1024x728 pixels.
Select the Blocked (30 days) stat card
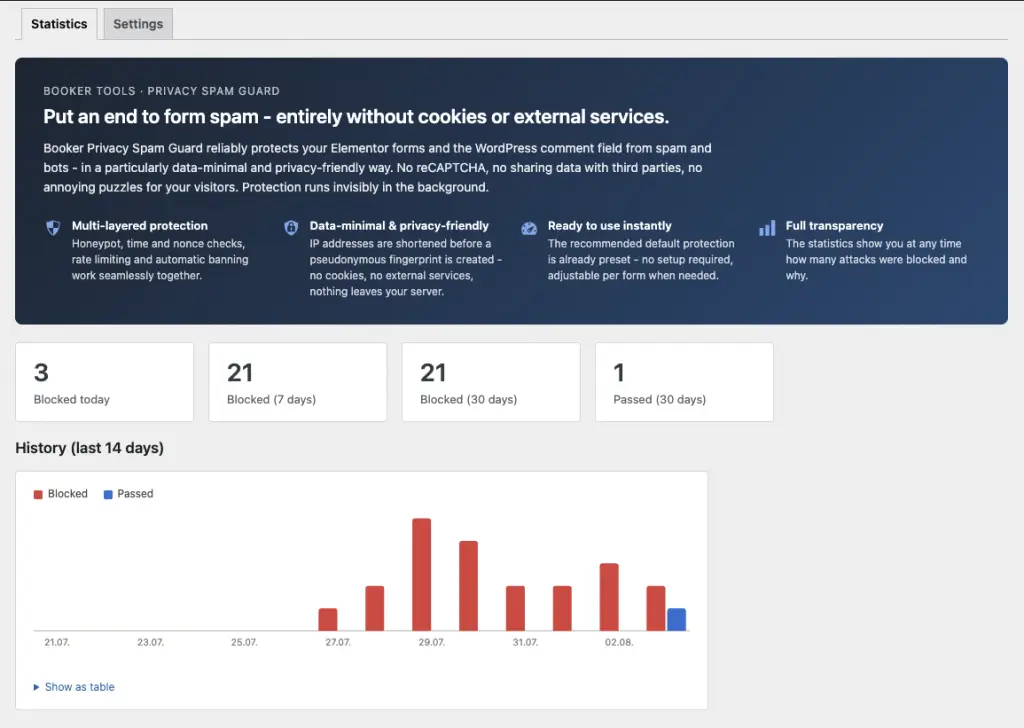pyautogui.click(x=491, y=382)
